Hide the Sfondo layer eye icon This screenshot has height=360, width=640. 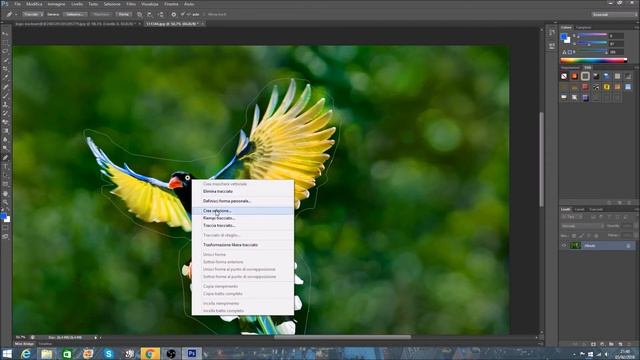[x=564, y=245]
